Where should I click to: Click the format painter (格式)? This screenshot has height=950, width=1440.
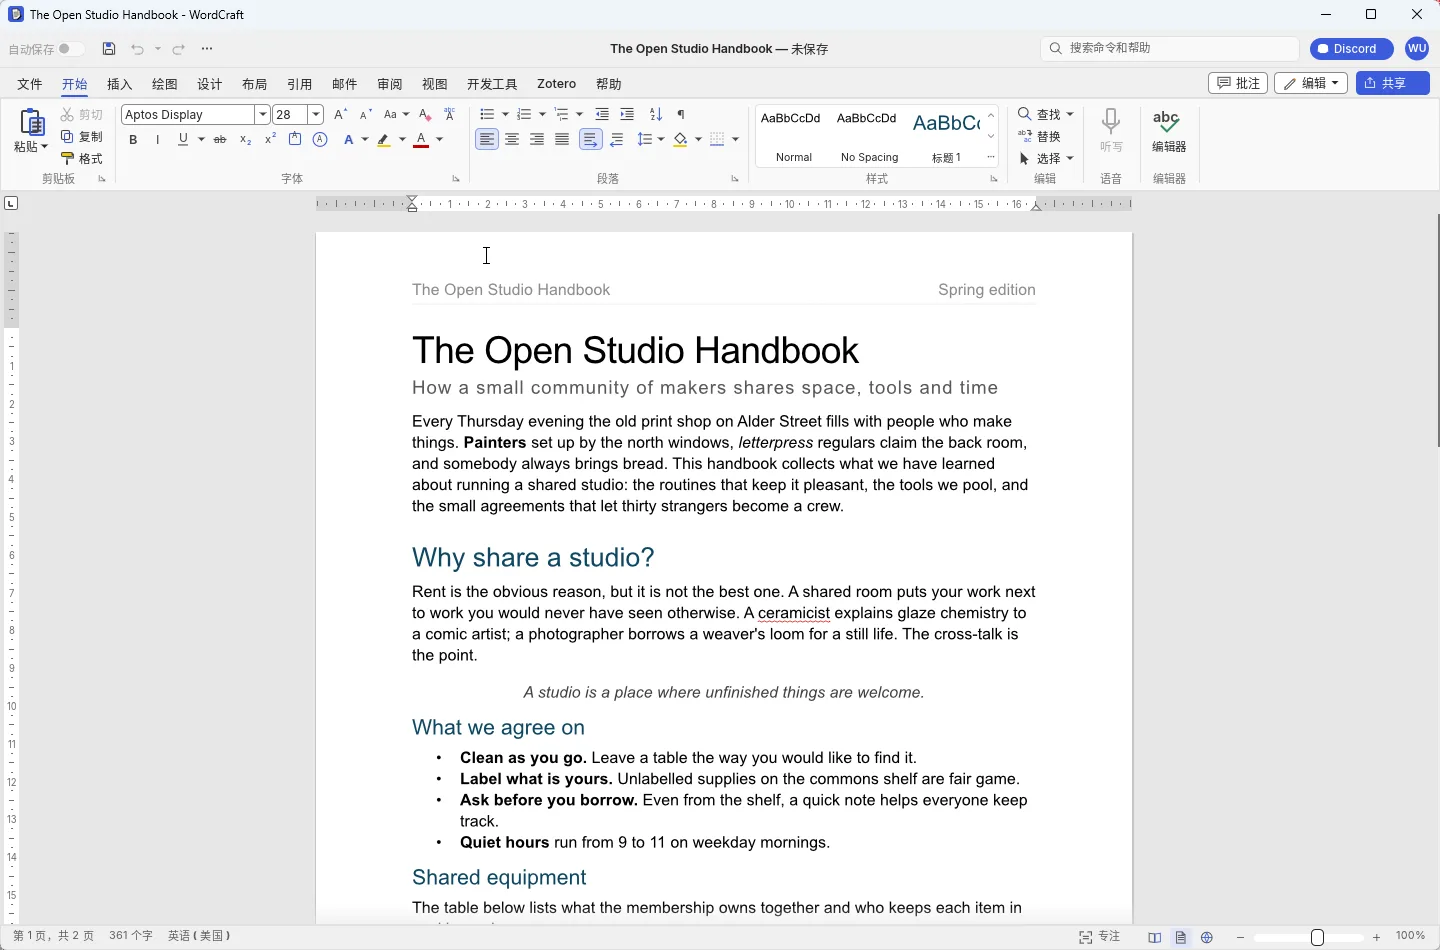coord(82,159)
